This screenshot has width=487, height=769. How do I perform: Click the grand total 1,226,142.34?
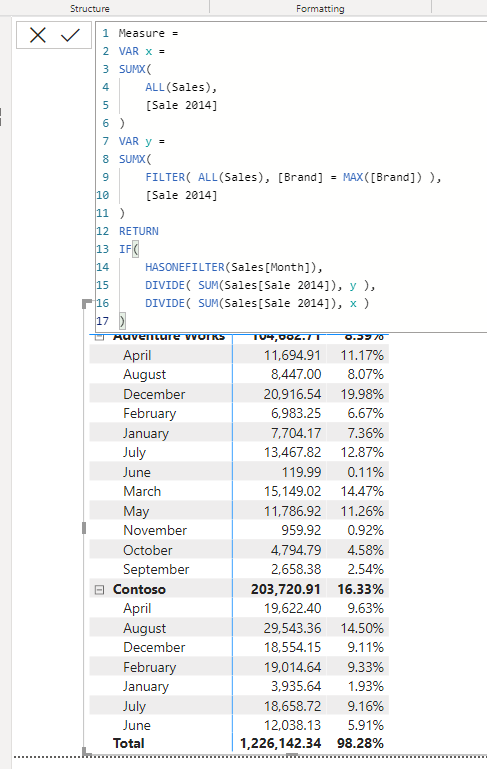[x=281, y=743]
